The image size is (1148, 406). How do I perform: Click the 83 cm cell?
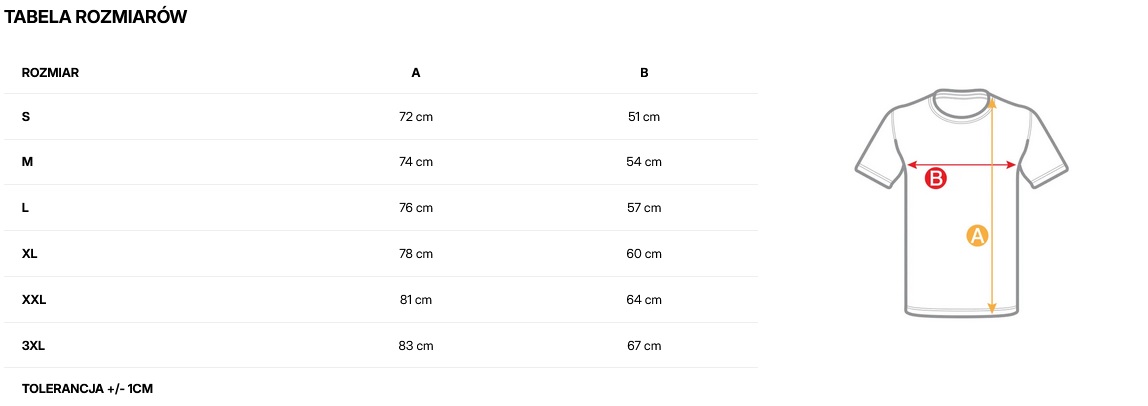[x=416, y=346]
